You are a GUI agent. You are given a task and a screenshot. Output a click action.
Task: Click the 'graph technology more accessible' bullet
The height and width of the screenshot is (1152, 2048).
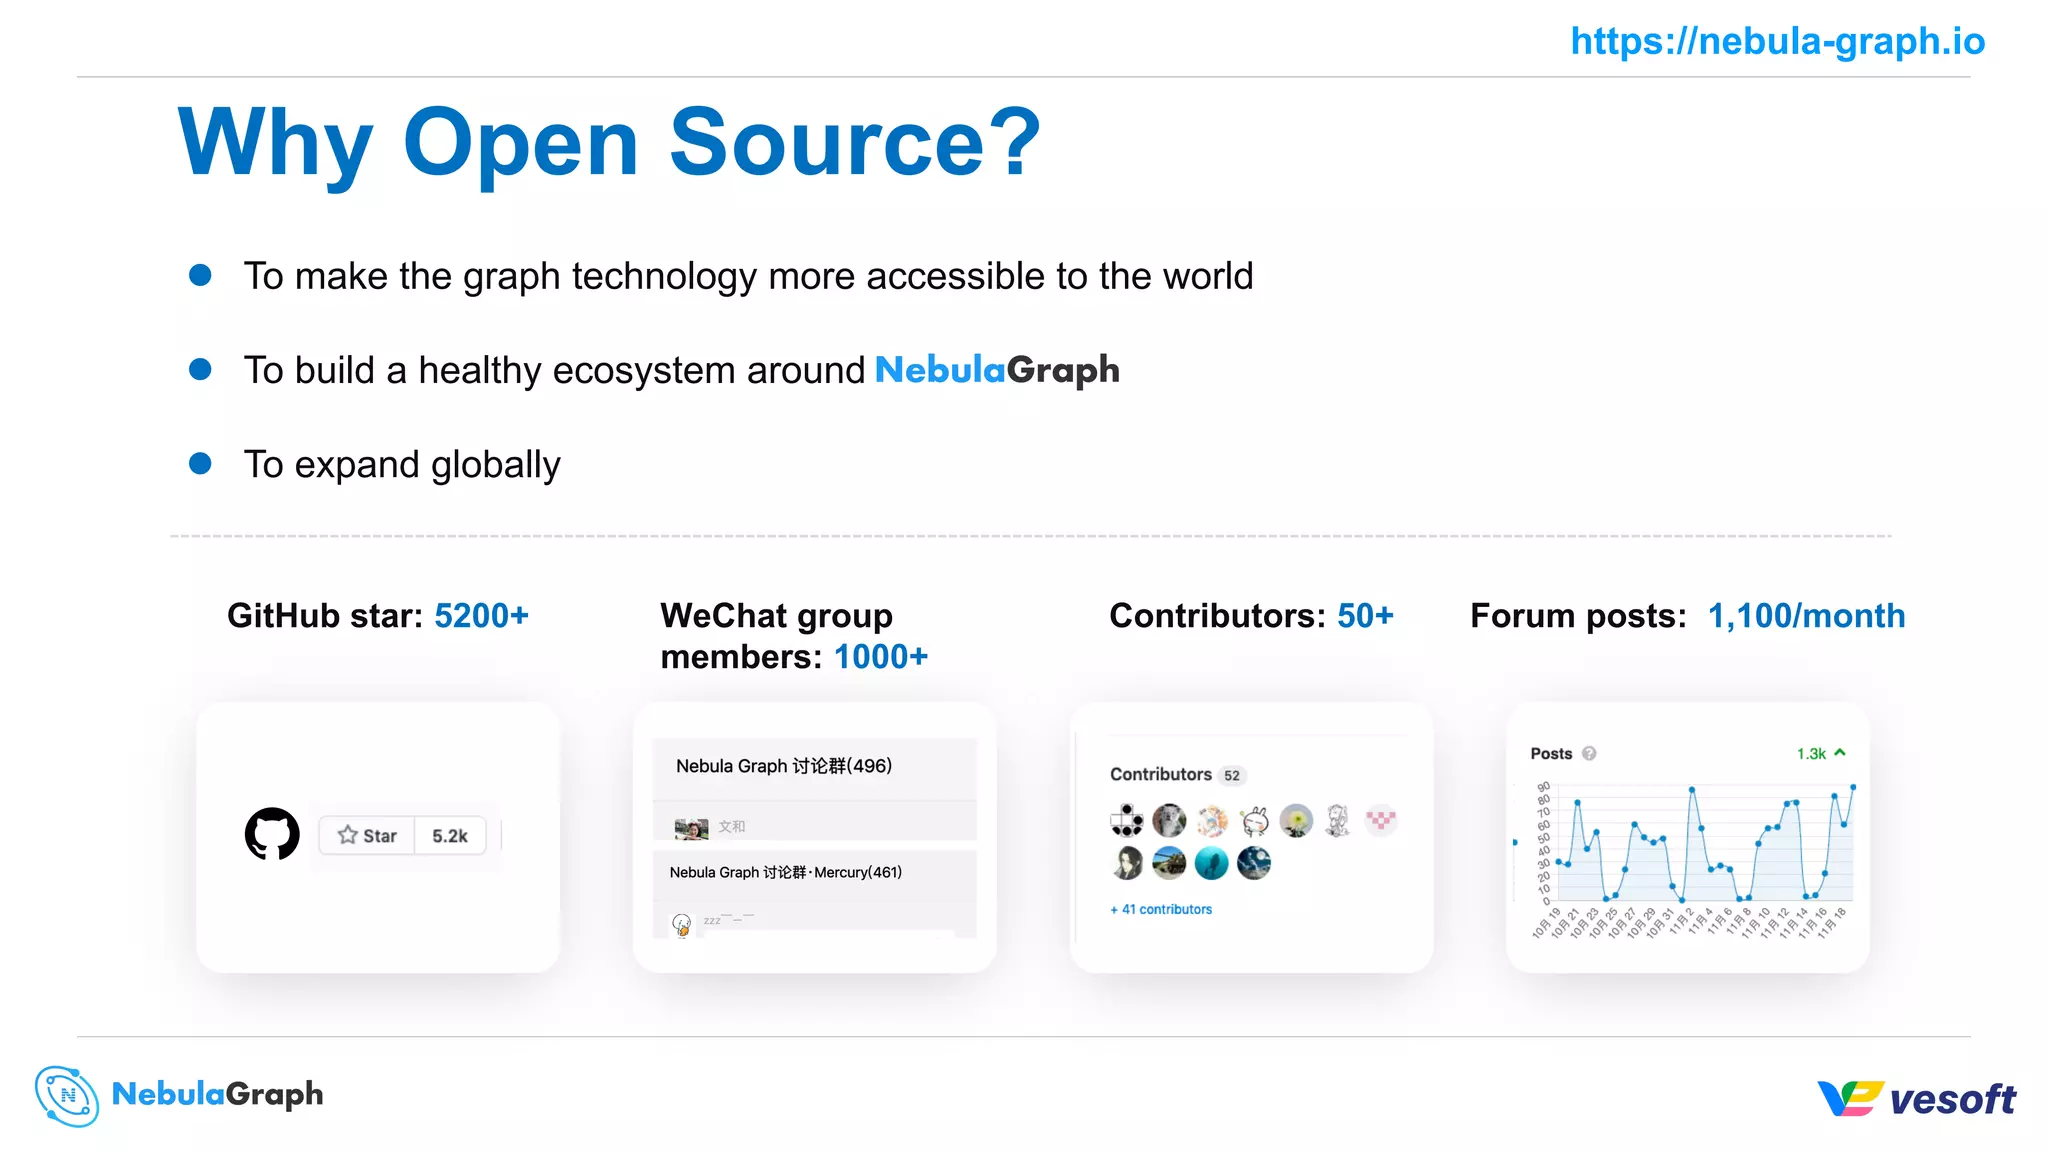[x=748, y=276]
